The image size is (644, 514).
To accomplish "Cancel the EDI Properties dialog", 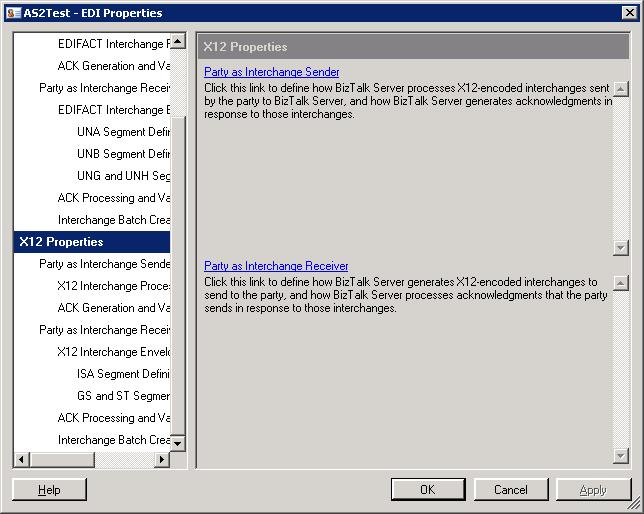I will (x=511, y=489).
